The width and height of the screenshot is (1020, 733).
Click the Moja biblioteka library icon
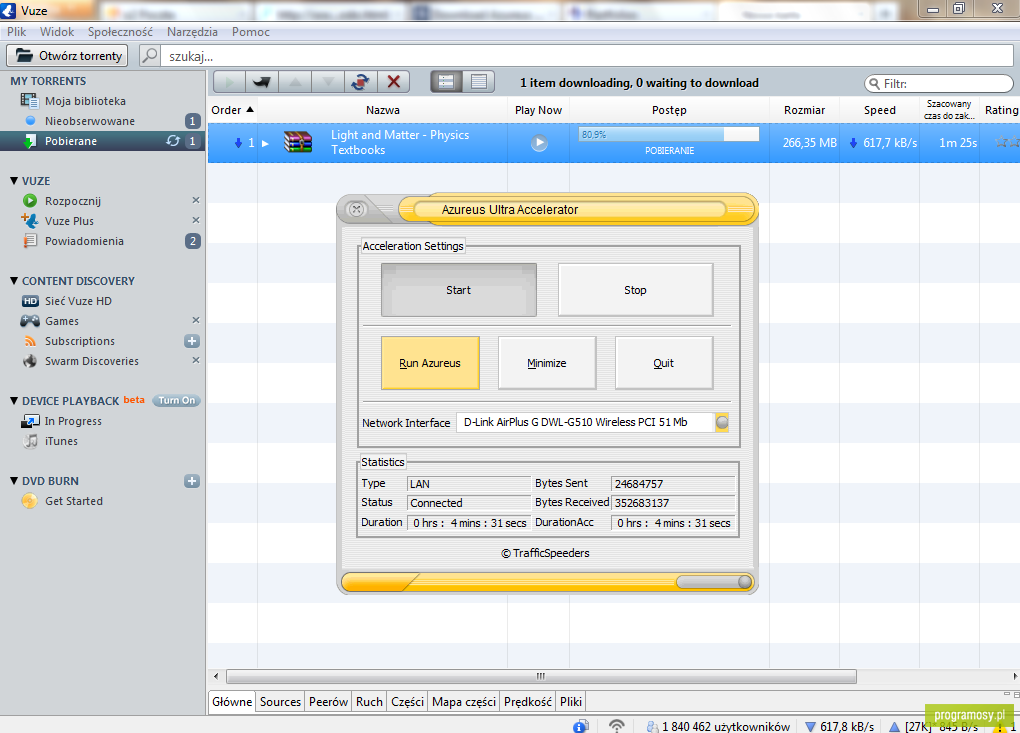29,100
